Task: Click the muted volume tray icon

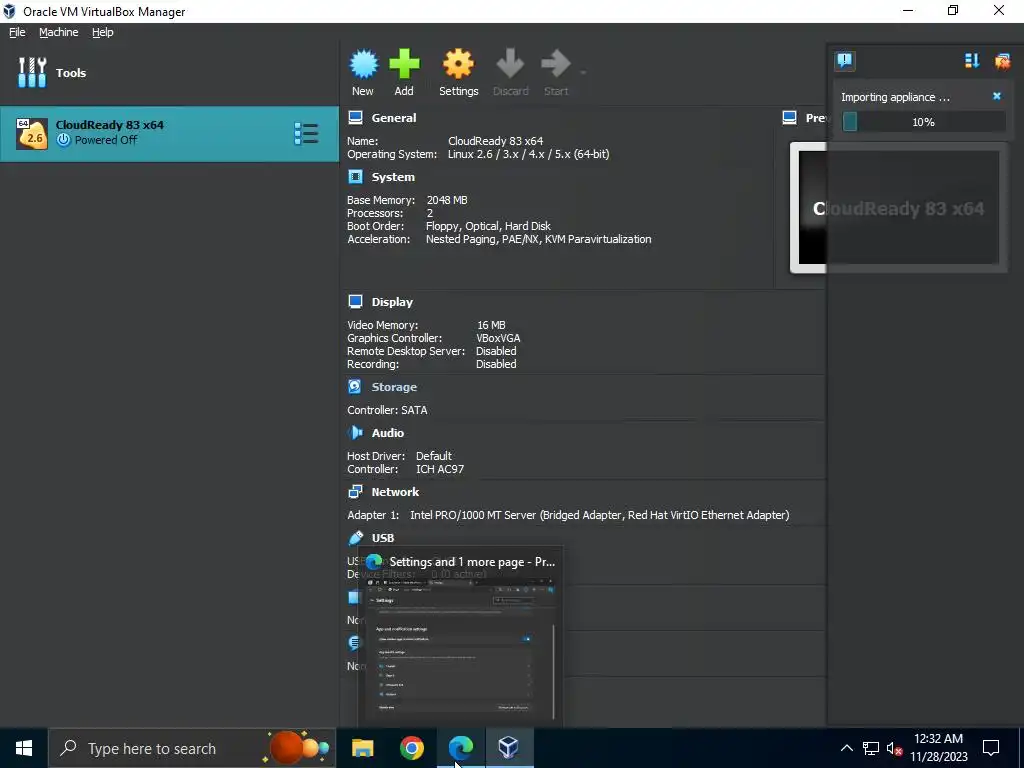Action: coord(895,748)
